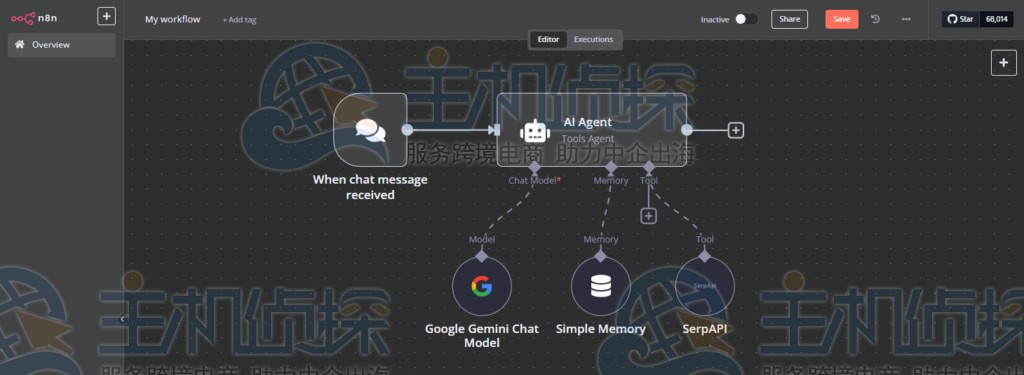Switch to the Editor tab

click(x=548, y=39)
